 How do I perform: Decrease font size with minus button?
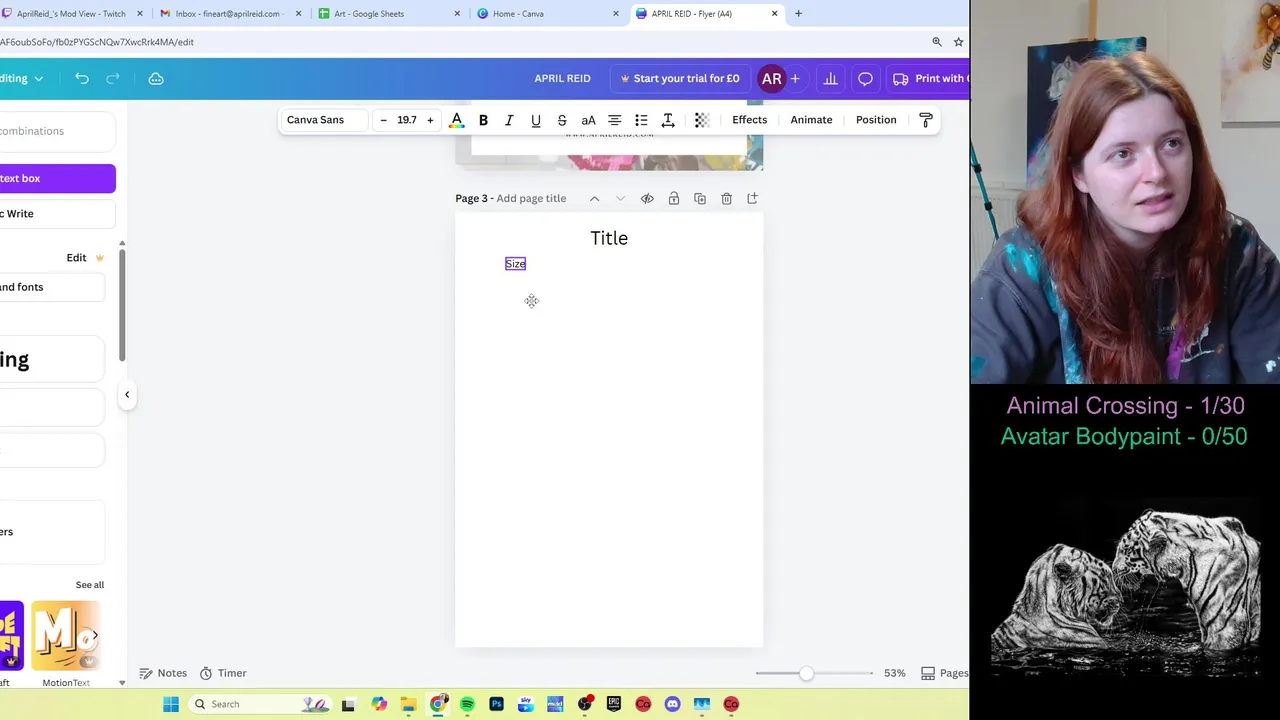[x=383, y=120]
